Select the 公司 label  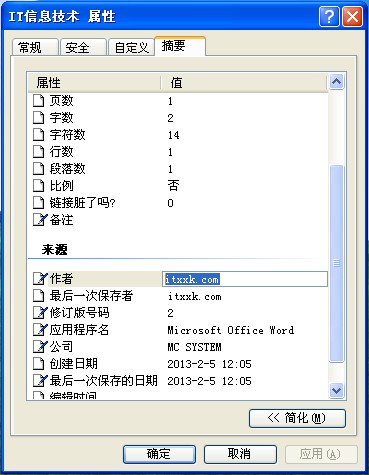coord(61,347)
